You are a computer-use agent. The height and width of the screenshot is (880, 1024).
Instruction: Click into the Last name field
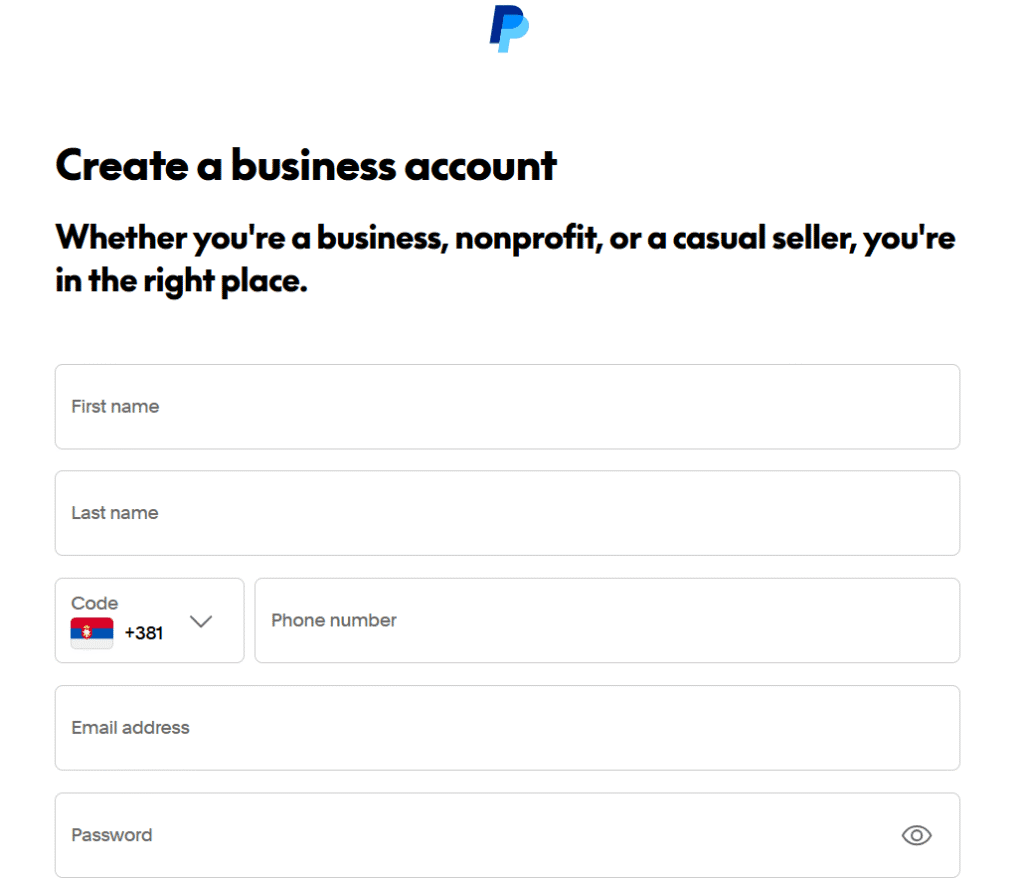coord(507,513)
